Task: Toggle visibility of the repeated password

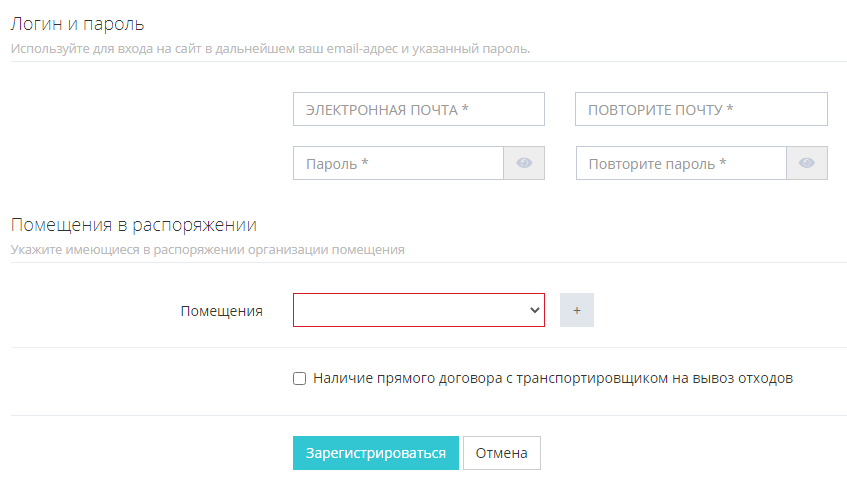Action: (x=807, y=163)
